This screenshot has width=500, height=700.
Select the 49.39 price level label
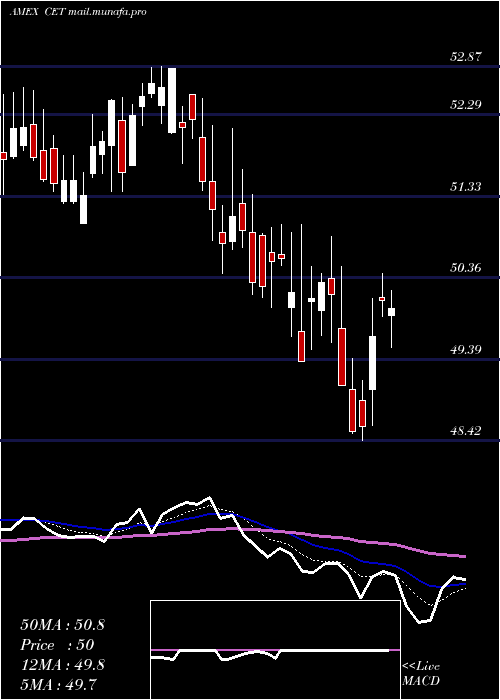point(466,349)
